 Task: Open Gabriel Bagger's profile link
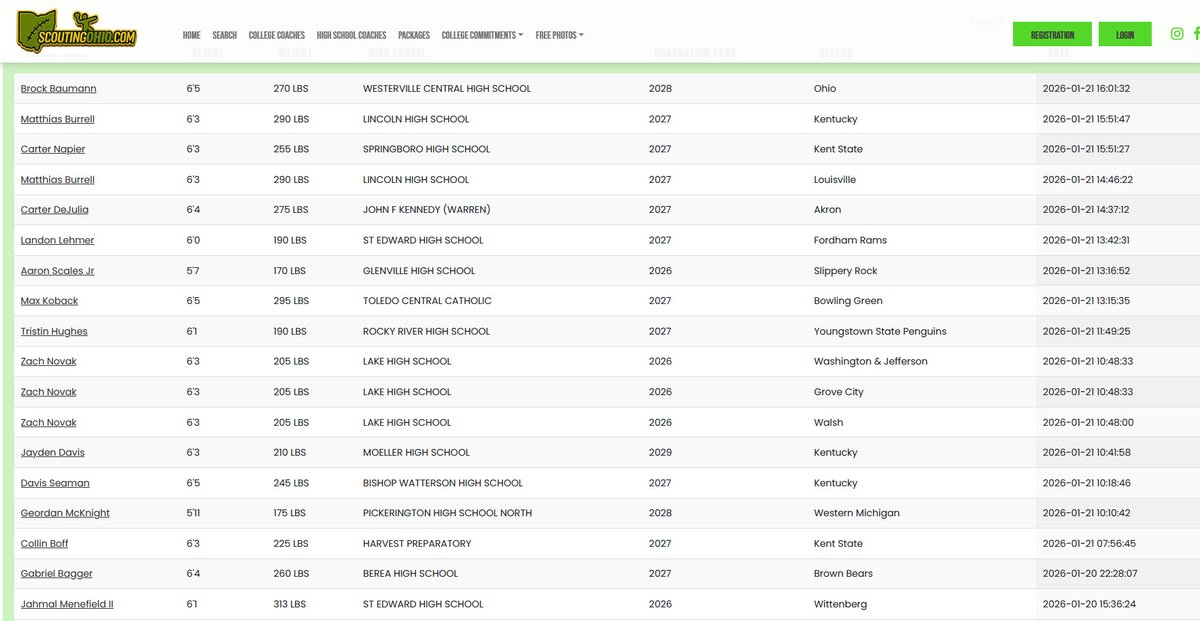(x=57, y=574)
